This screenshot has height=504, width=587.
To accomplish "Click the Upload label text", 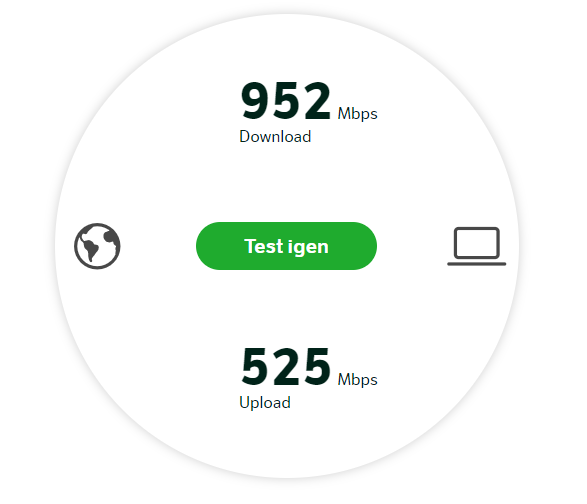I will coord(265,403).
